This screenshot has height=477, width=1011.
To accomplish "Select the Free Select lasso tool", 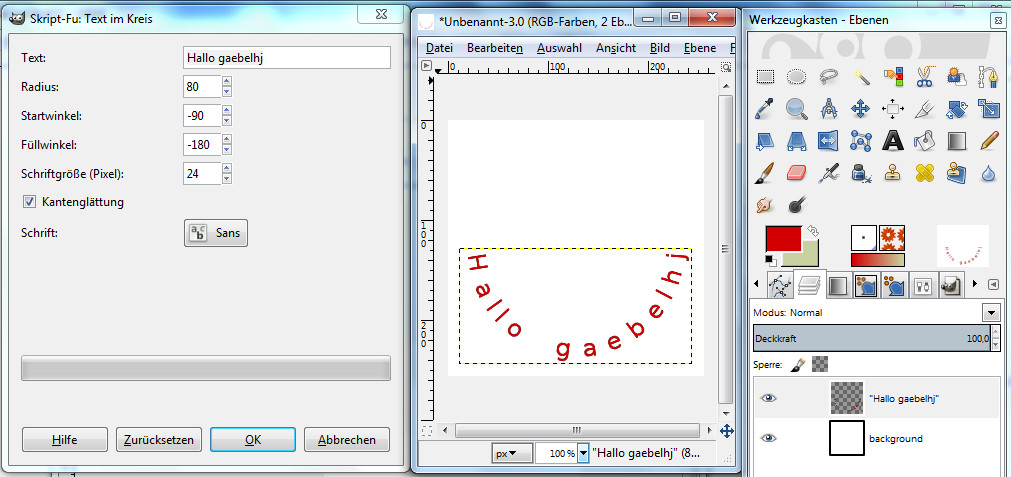I will [829, 77].
